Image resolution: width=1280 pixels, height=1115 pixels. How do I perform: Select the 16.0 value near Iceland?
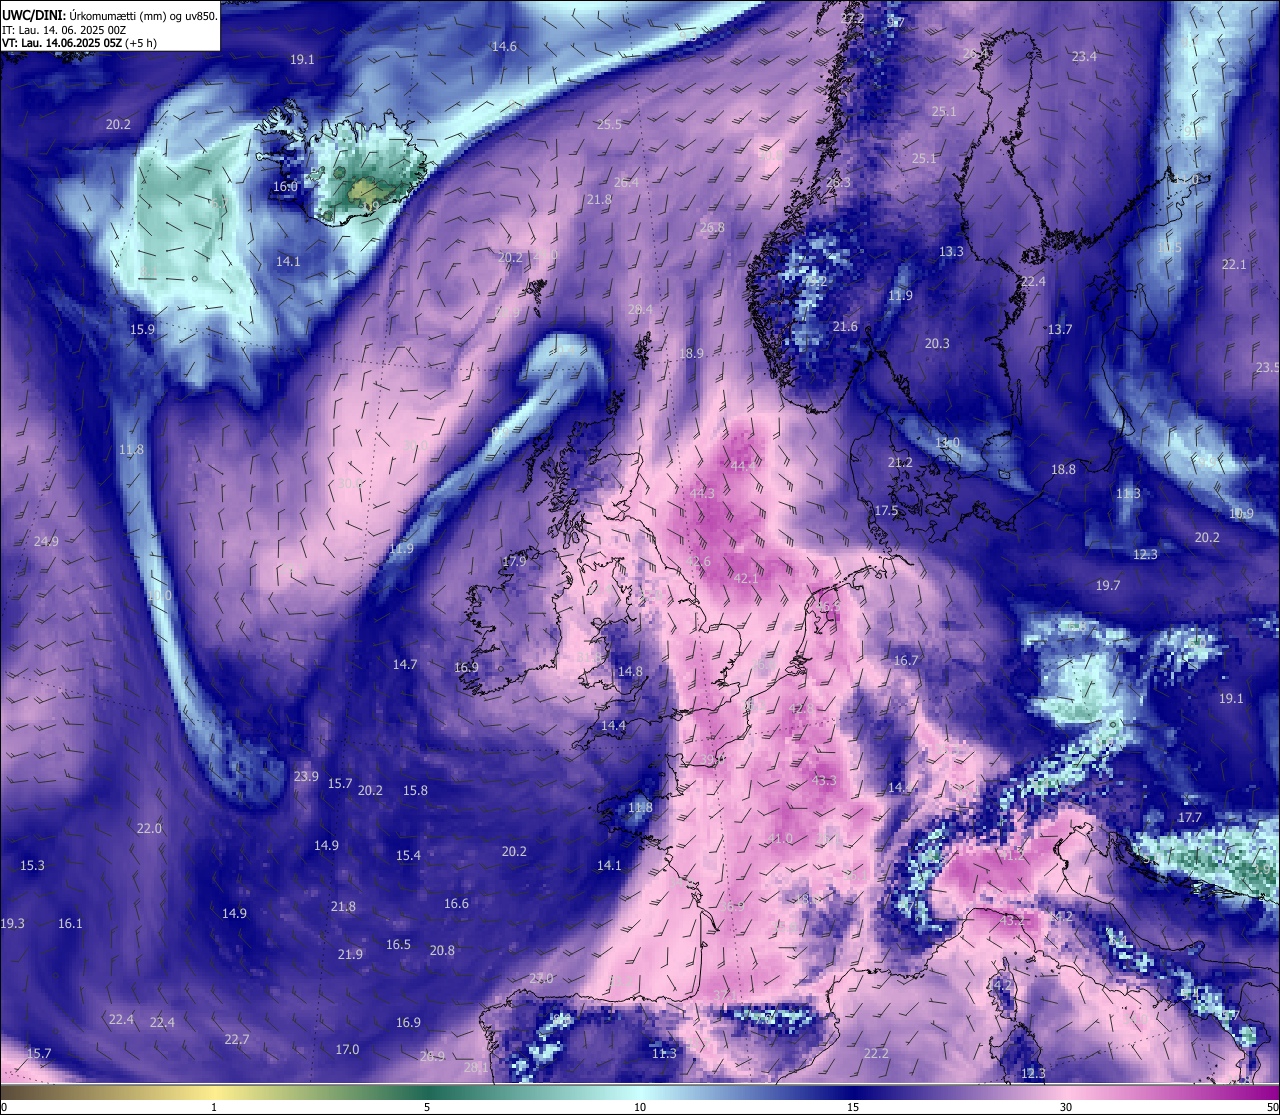(286, 186)
